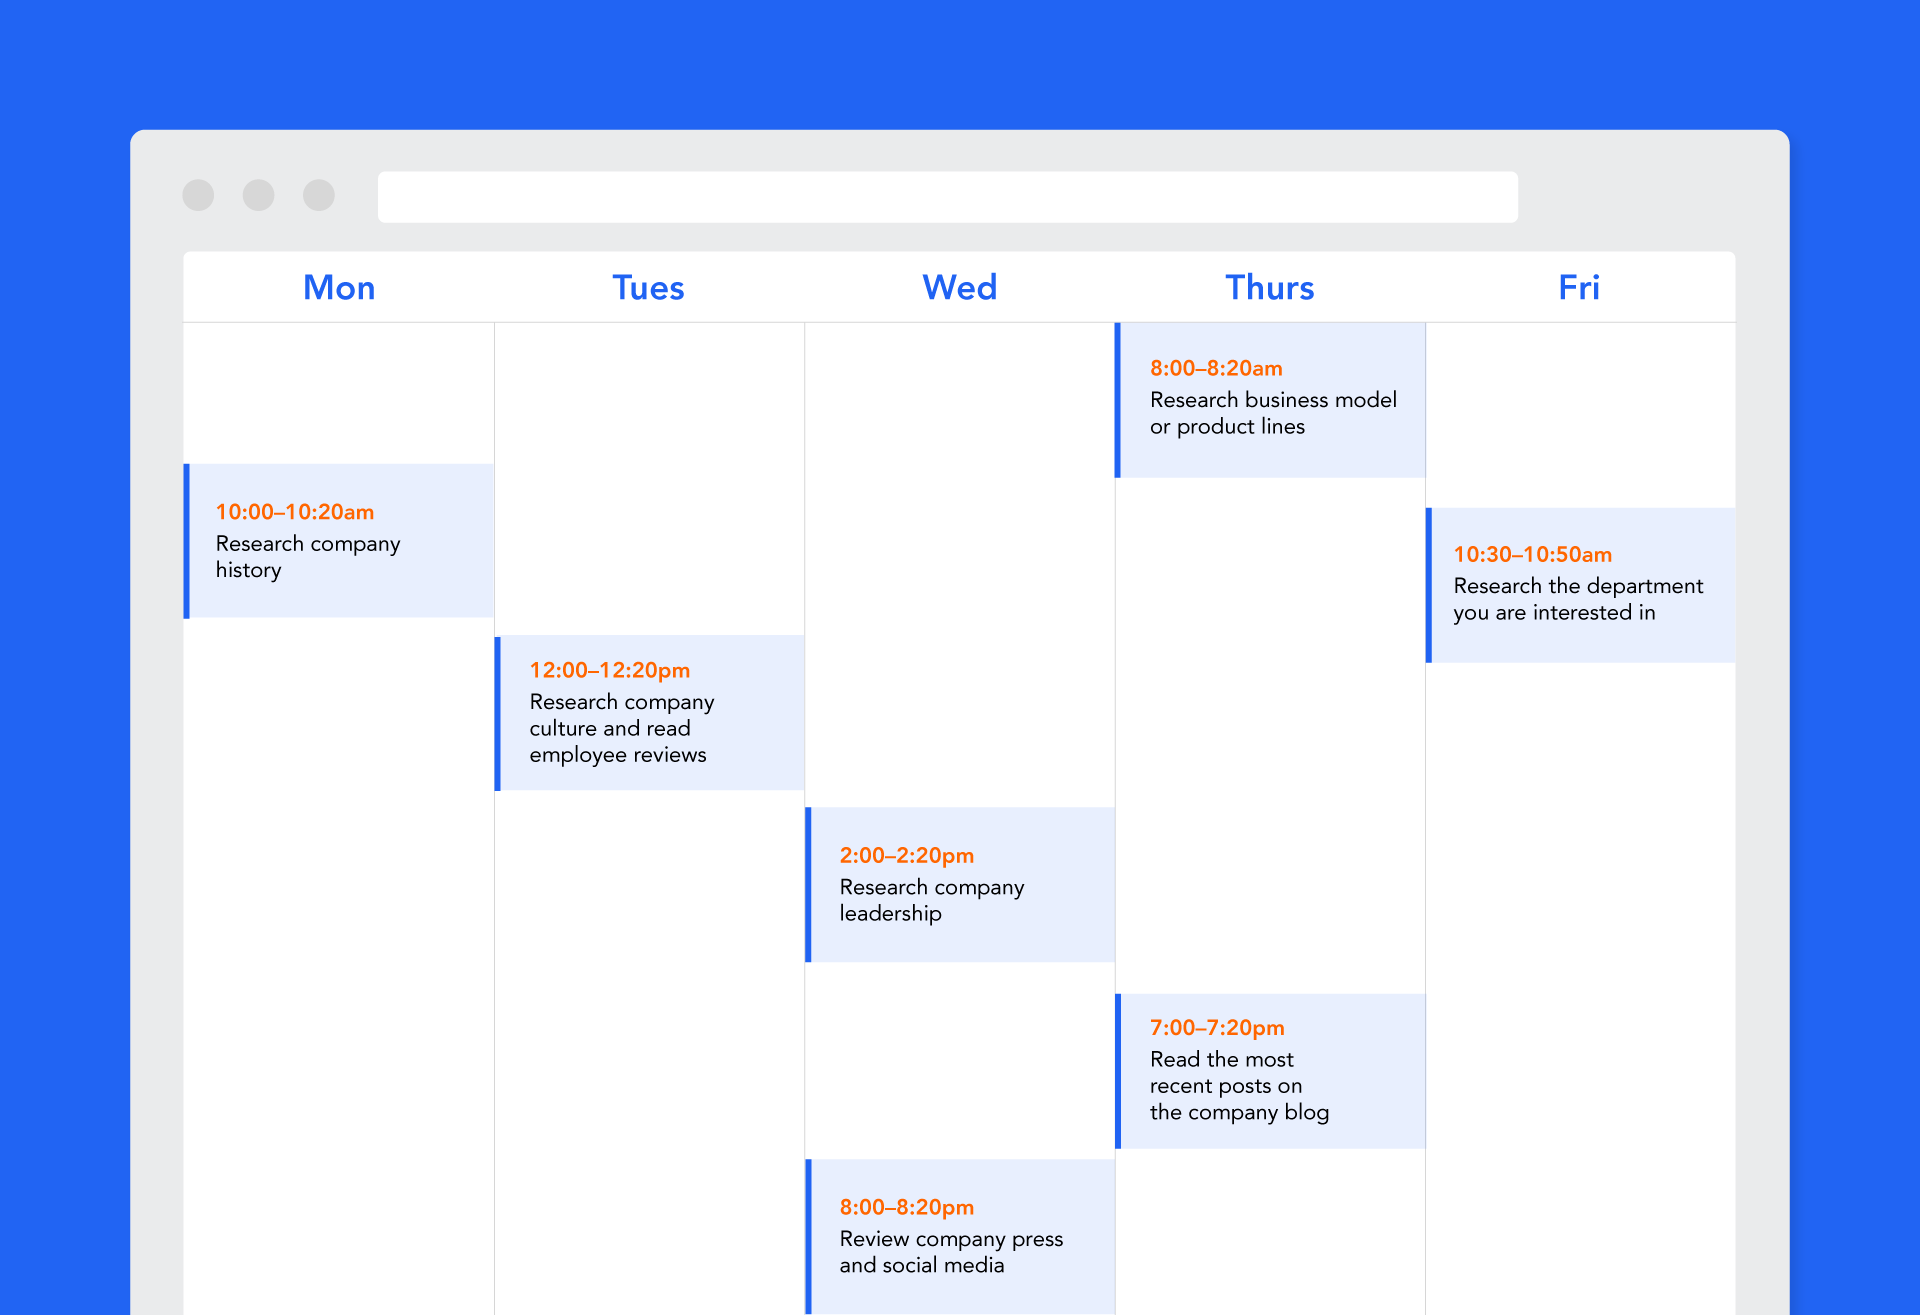Select the Fri column header
The height and width of the screenshot is (1315, 1920).
point(1580,288)
